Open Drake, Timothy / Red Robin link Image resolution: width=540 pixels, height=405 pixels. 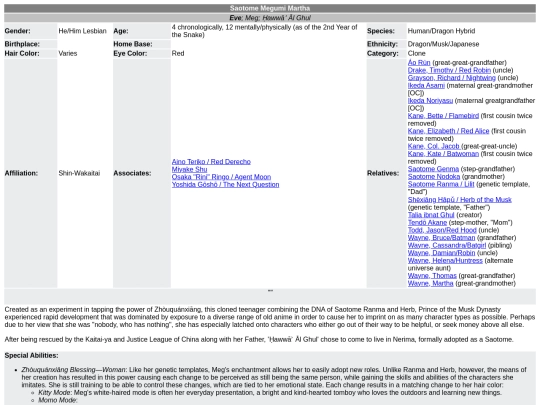click(x=449, y=70)
